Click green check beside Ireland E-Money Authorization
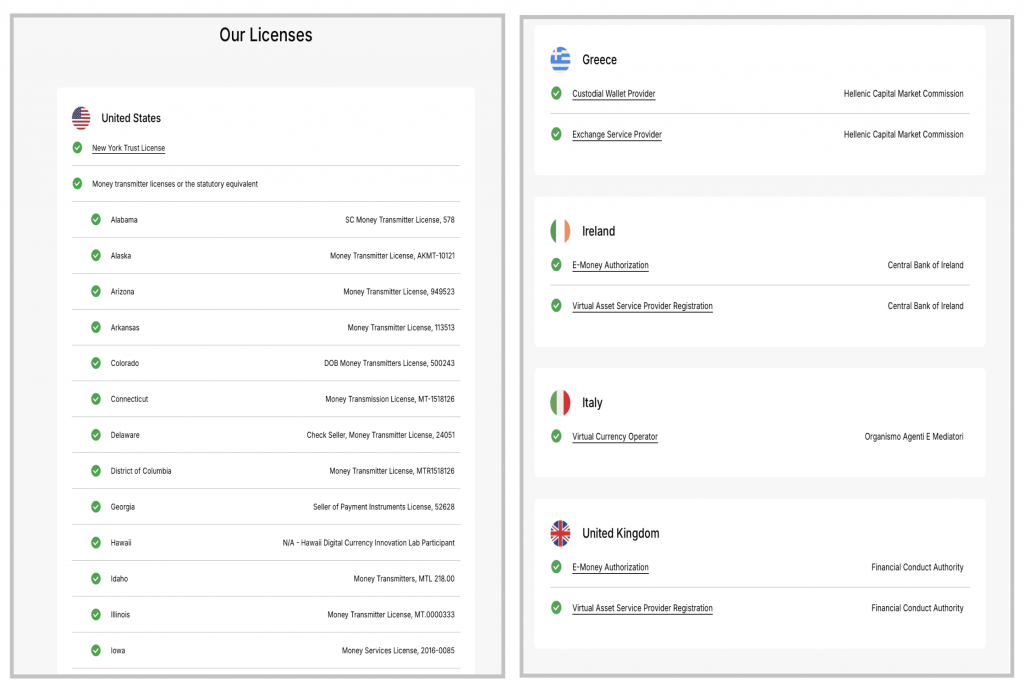 [556, 264]
